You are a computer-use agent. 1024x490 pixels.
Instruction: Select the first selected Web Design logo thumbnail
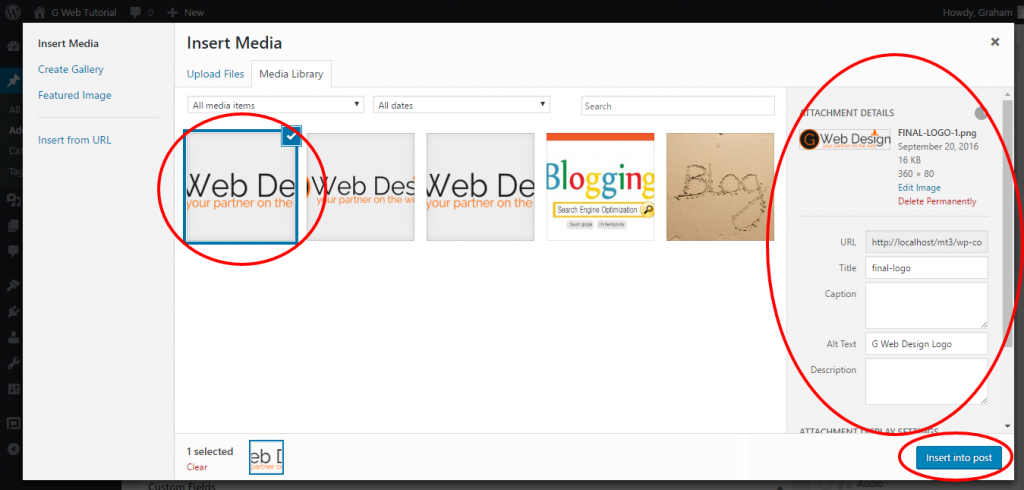[x=240, y=187]
